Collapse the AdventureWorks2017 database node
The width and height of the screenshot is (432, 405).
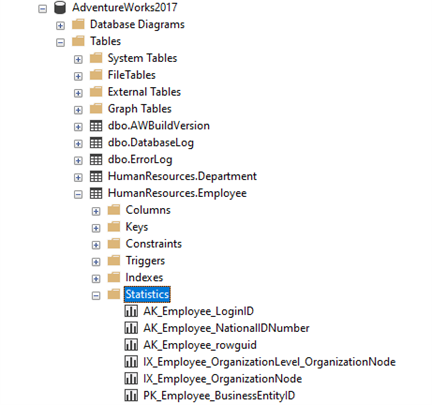coord(43,9)
